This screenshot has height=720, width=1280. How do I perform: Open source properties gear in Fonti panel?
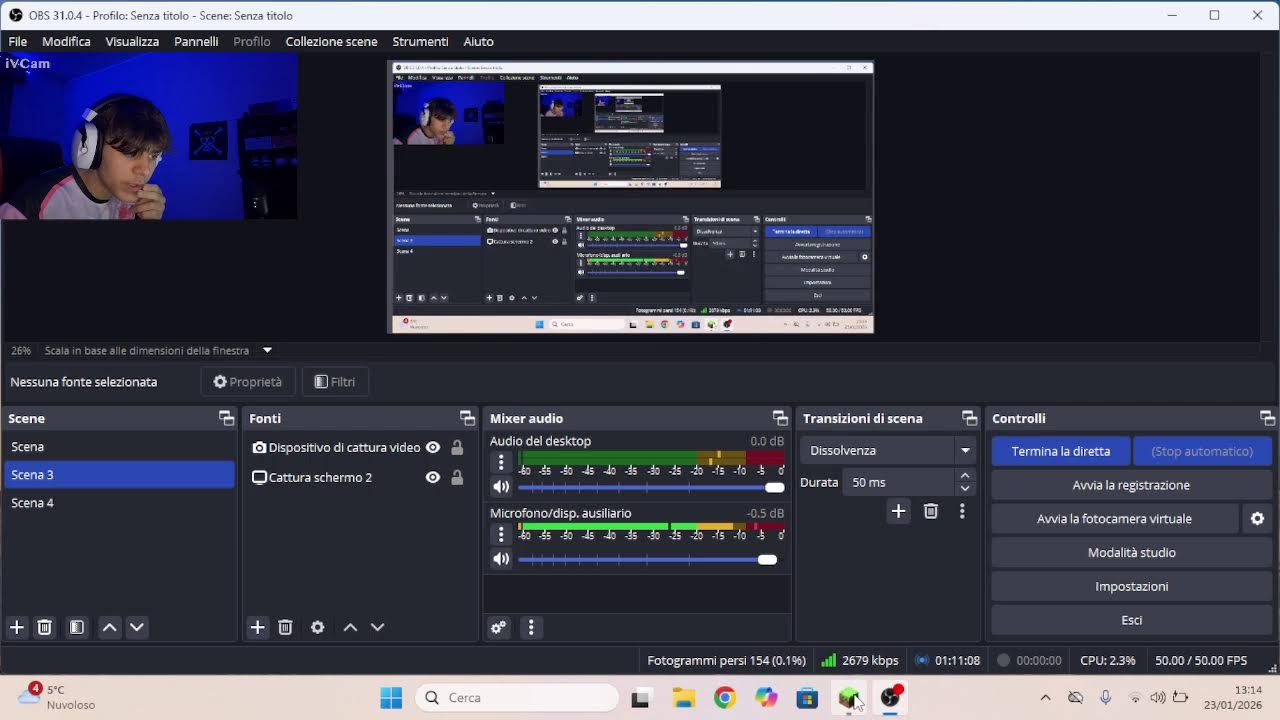317,627
